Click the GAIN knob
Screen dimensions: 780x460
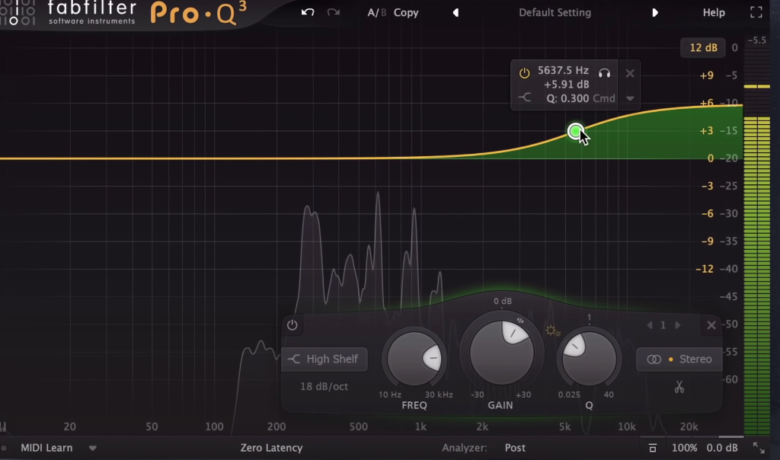501,353
